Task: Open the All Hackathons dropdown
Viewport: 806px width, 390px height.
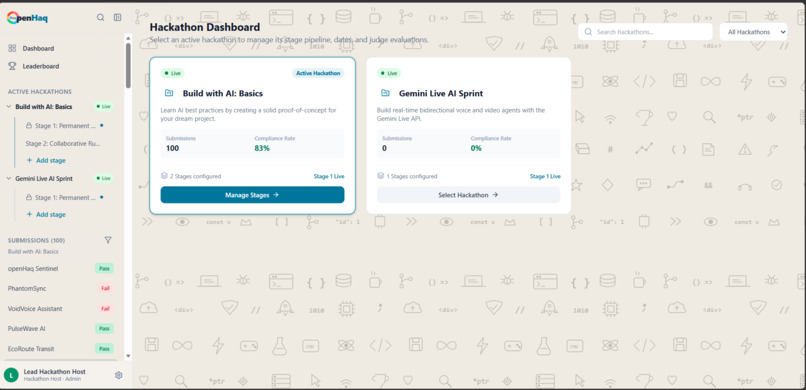Action: coord(753,32)
